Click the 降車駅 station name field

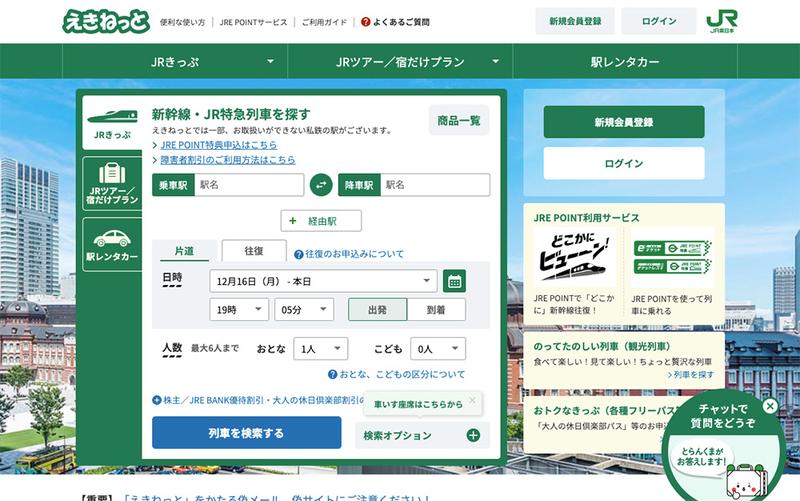[x=435, y=185]
